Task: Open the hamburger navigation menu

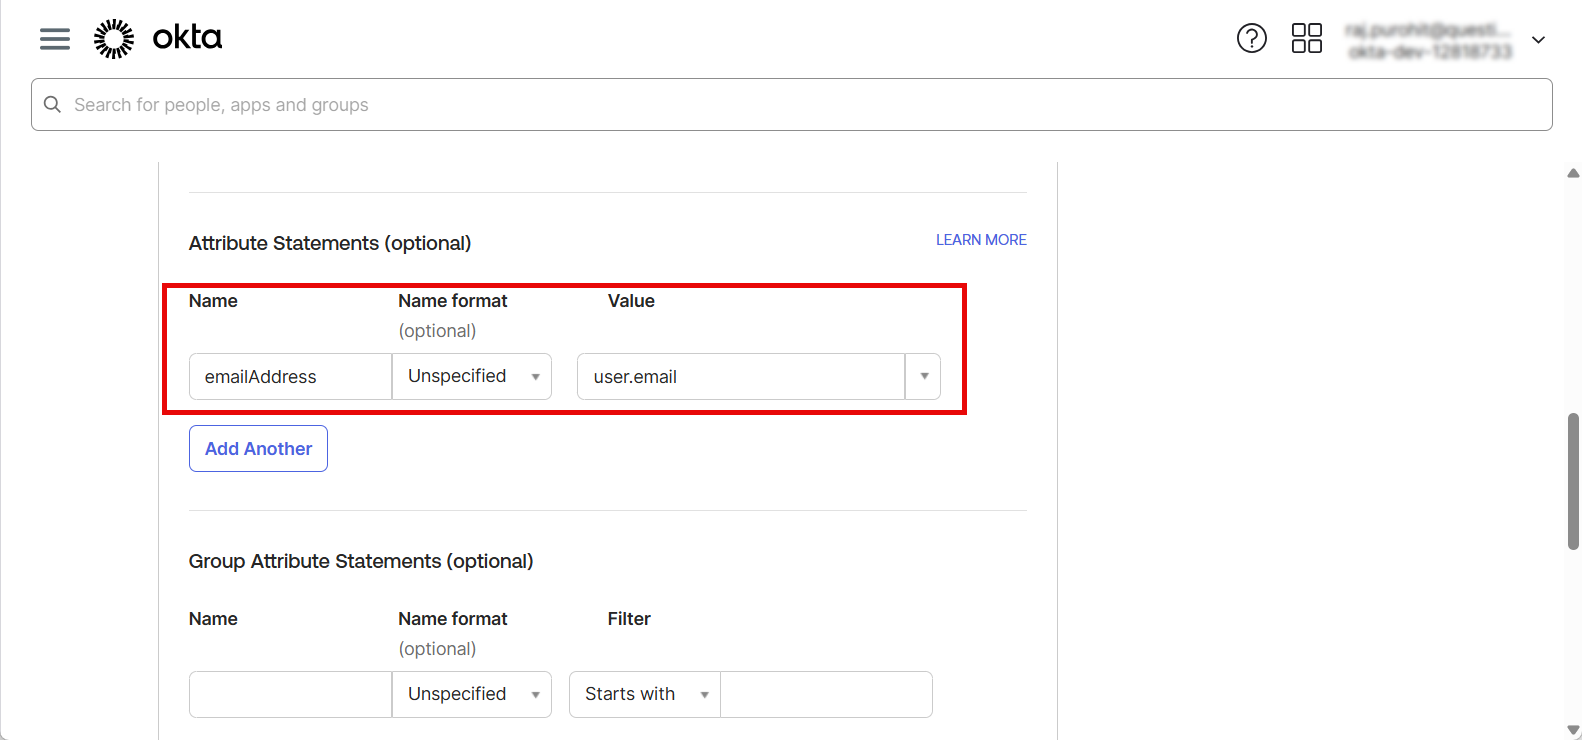Action: coord(55,38)
